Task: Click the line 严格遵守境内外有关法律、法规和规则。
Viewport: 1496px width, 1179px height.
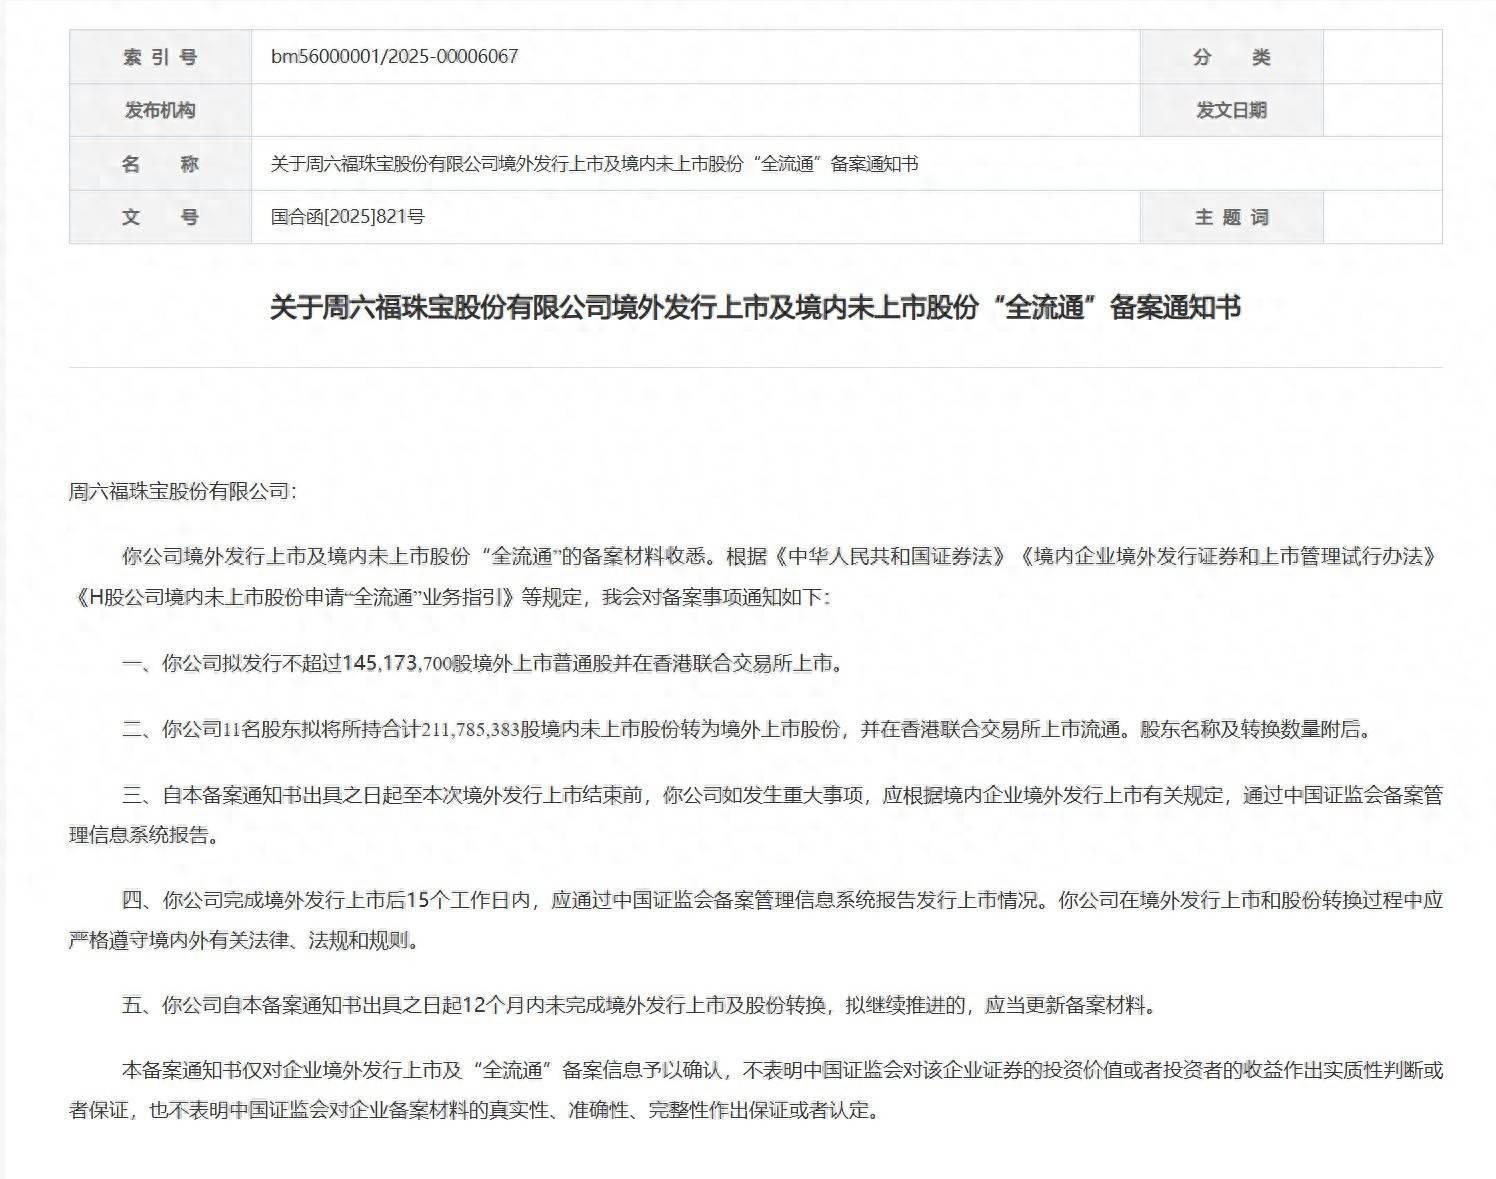Action: point(245,941)
